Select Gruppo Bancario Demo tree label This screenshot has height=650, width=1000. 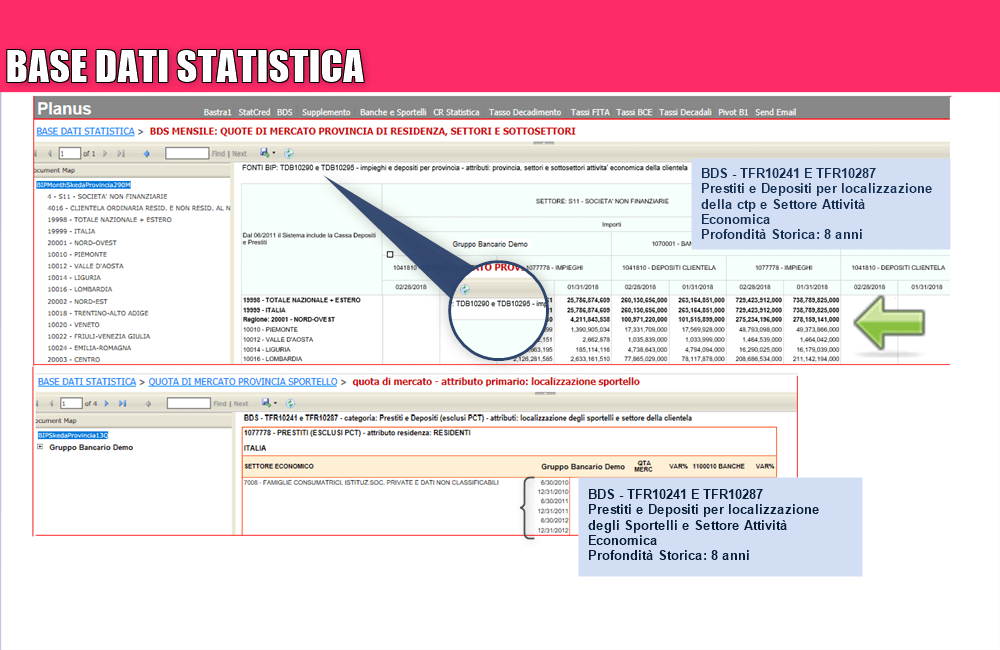(x=91, y=447)
